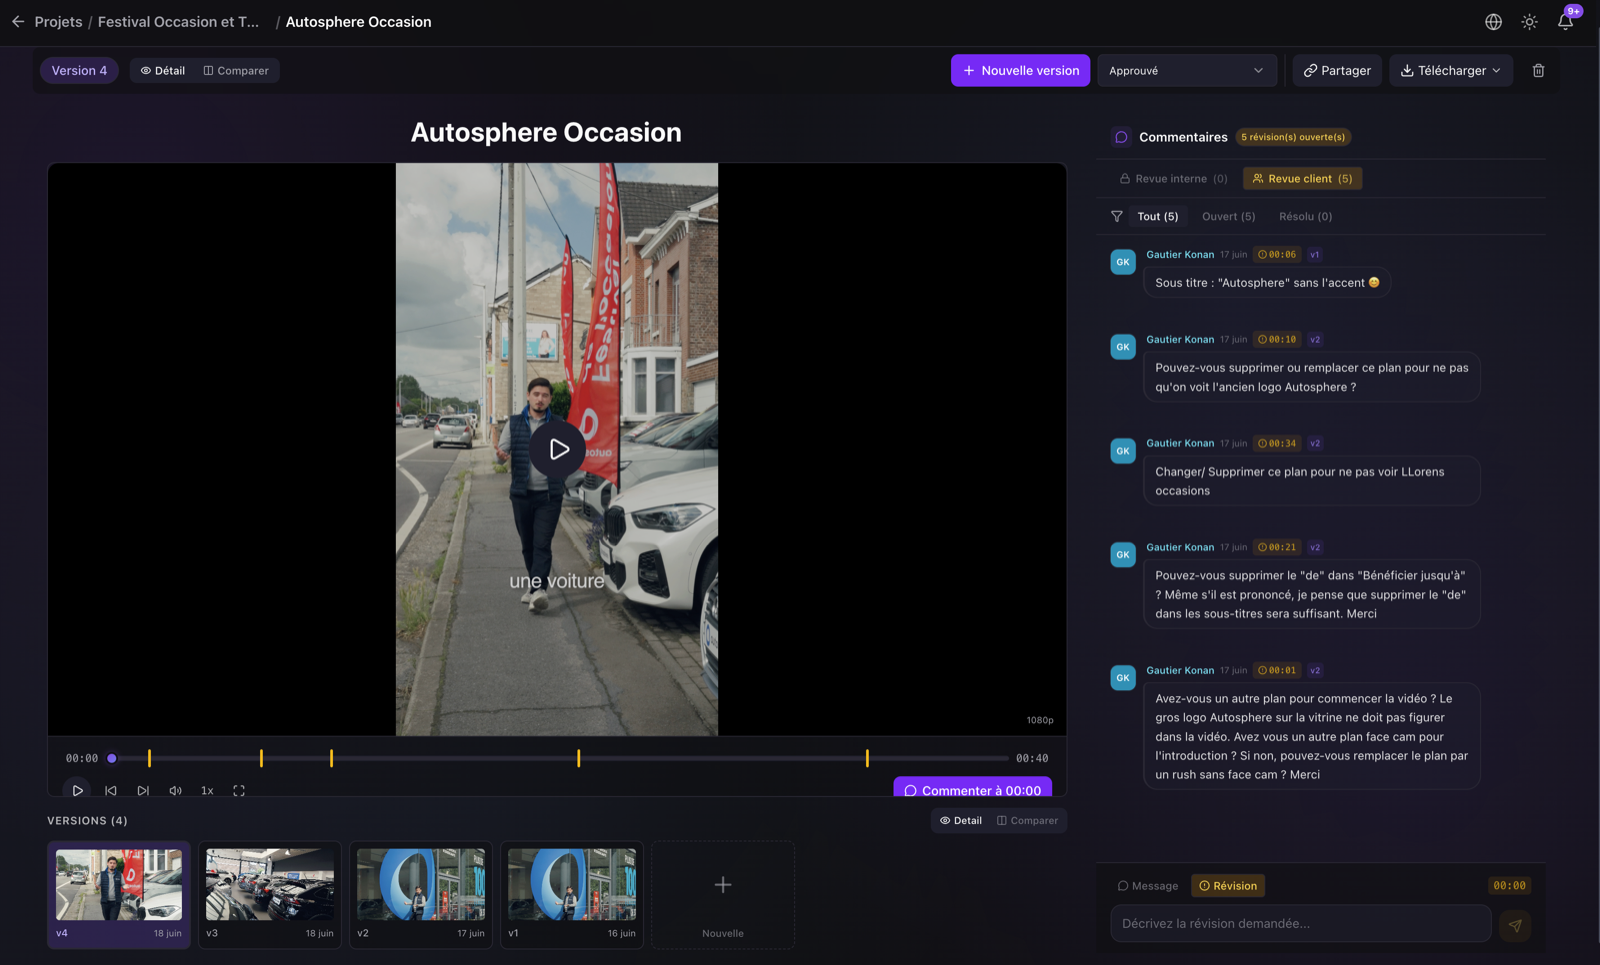This screenshot has height=965, width=1600.
Task: Open Revue interne (0) tab
Action: tap(1173, 178)
